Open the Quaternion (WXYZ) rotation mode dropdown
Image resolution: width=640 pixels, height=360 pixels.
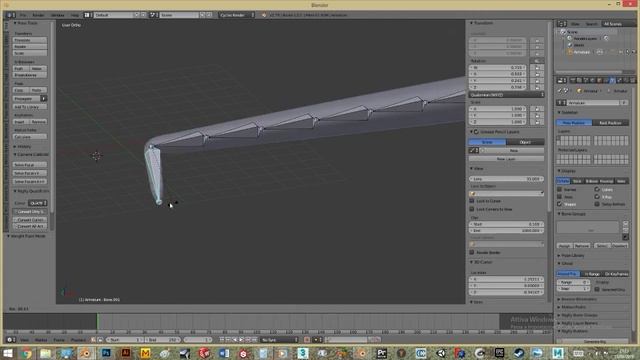506,95
